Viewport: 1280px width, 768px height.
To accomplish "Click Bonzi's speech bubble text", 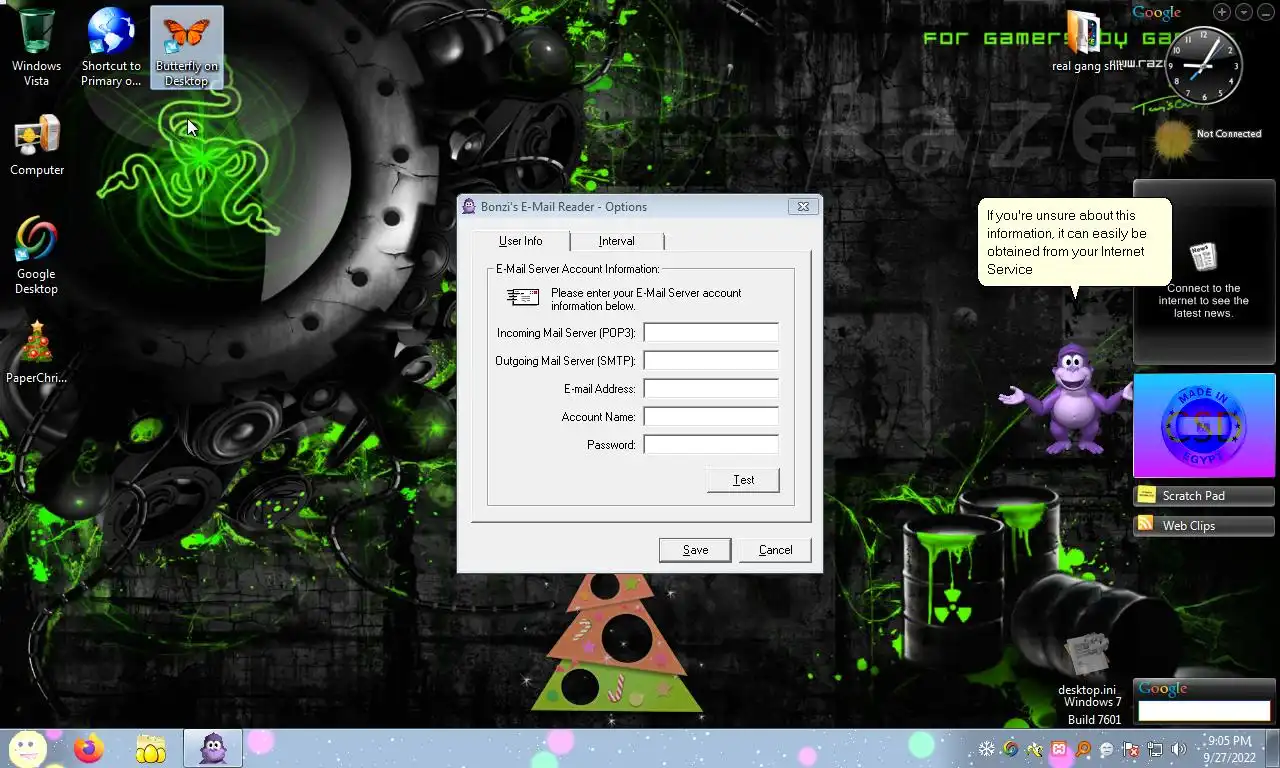I will (x=1067, y=242).
